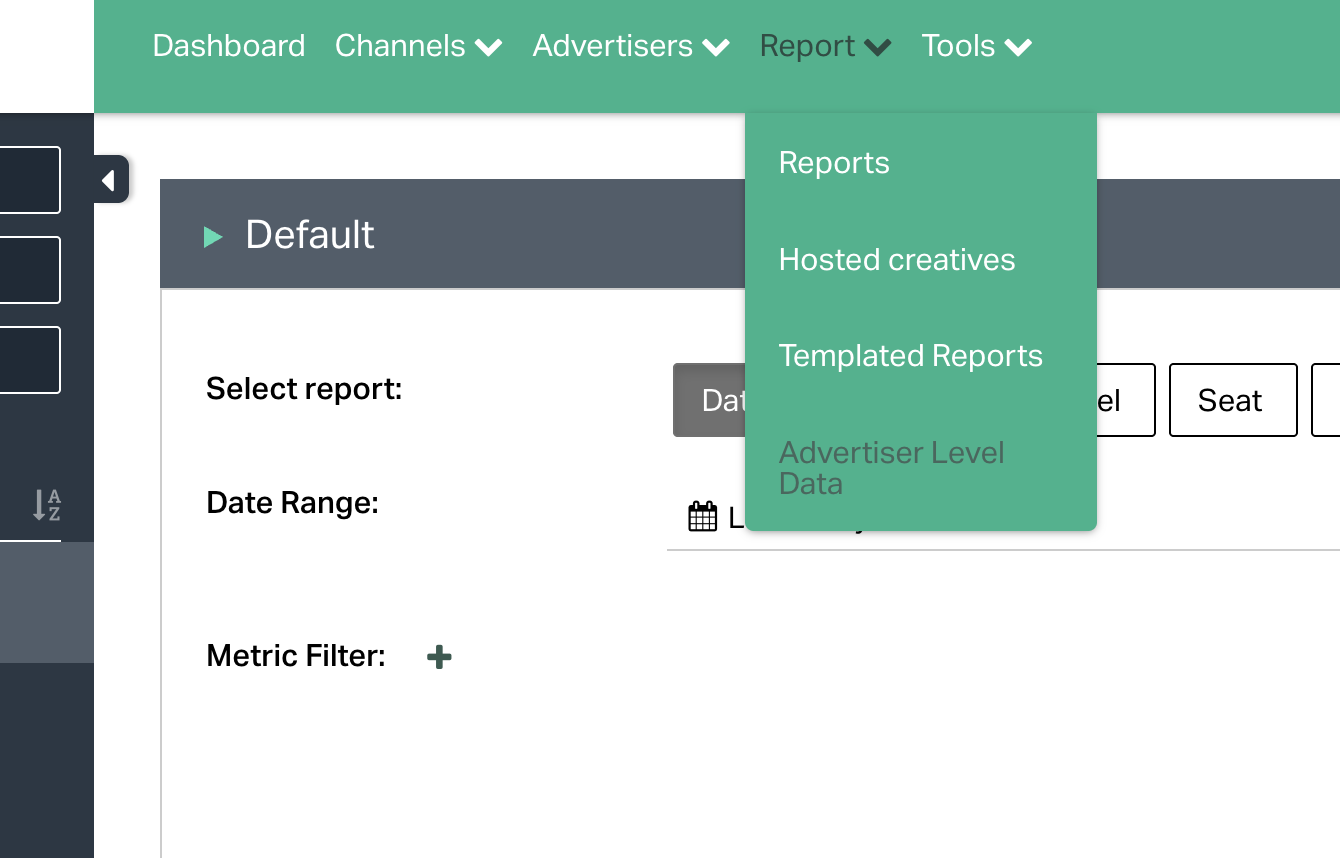Expand the Tools menu

coord(977,46)
